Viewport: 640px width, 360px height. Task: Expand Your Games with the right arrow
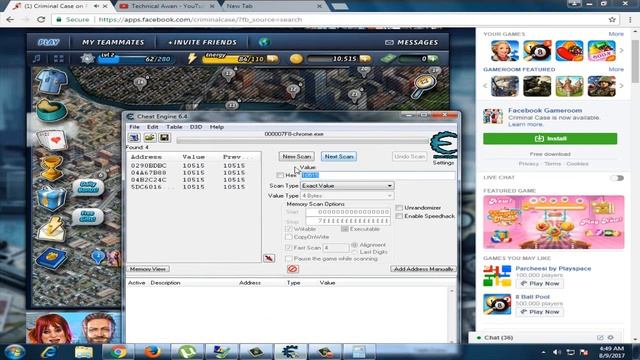click(621, 51)
